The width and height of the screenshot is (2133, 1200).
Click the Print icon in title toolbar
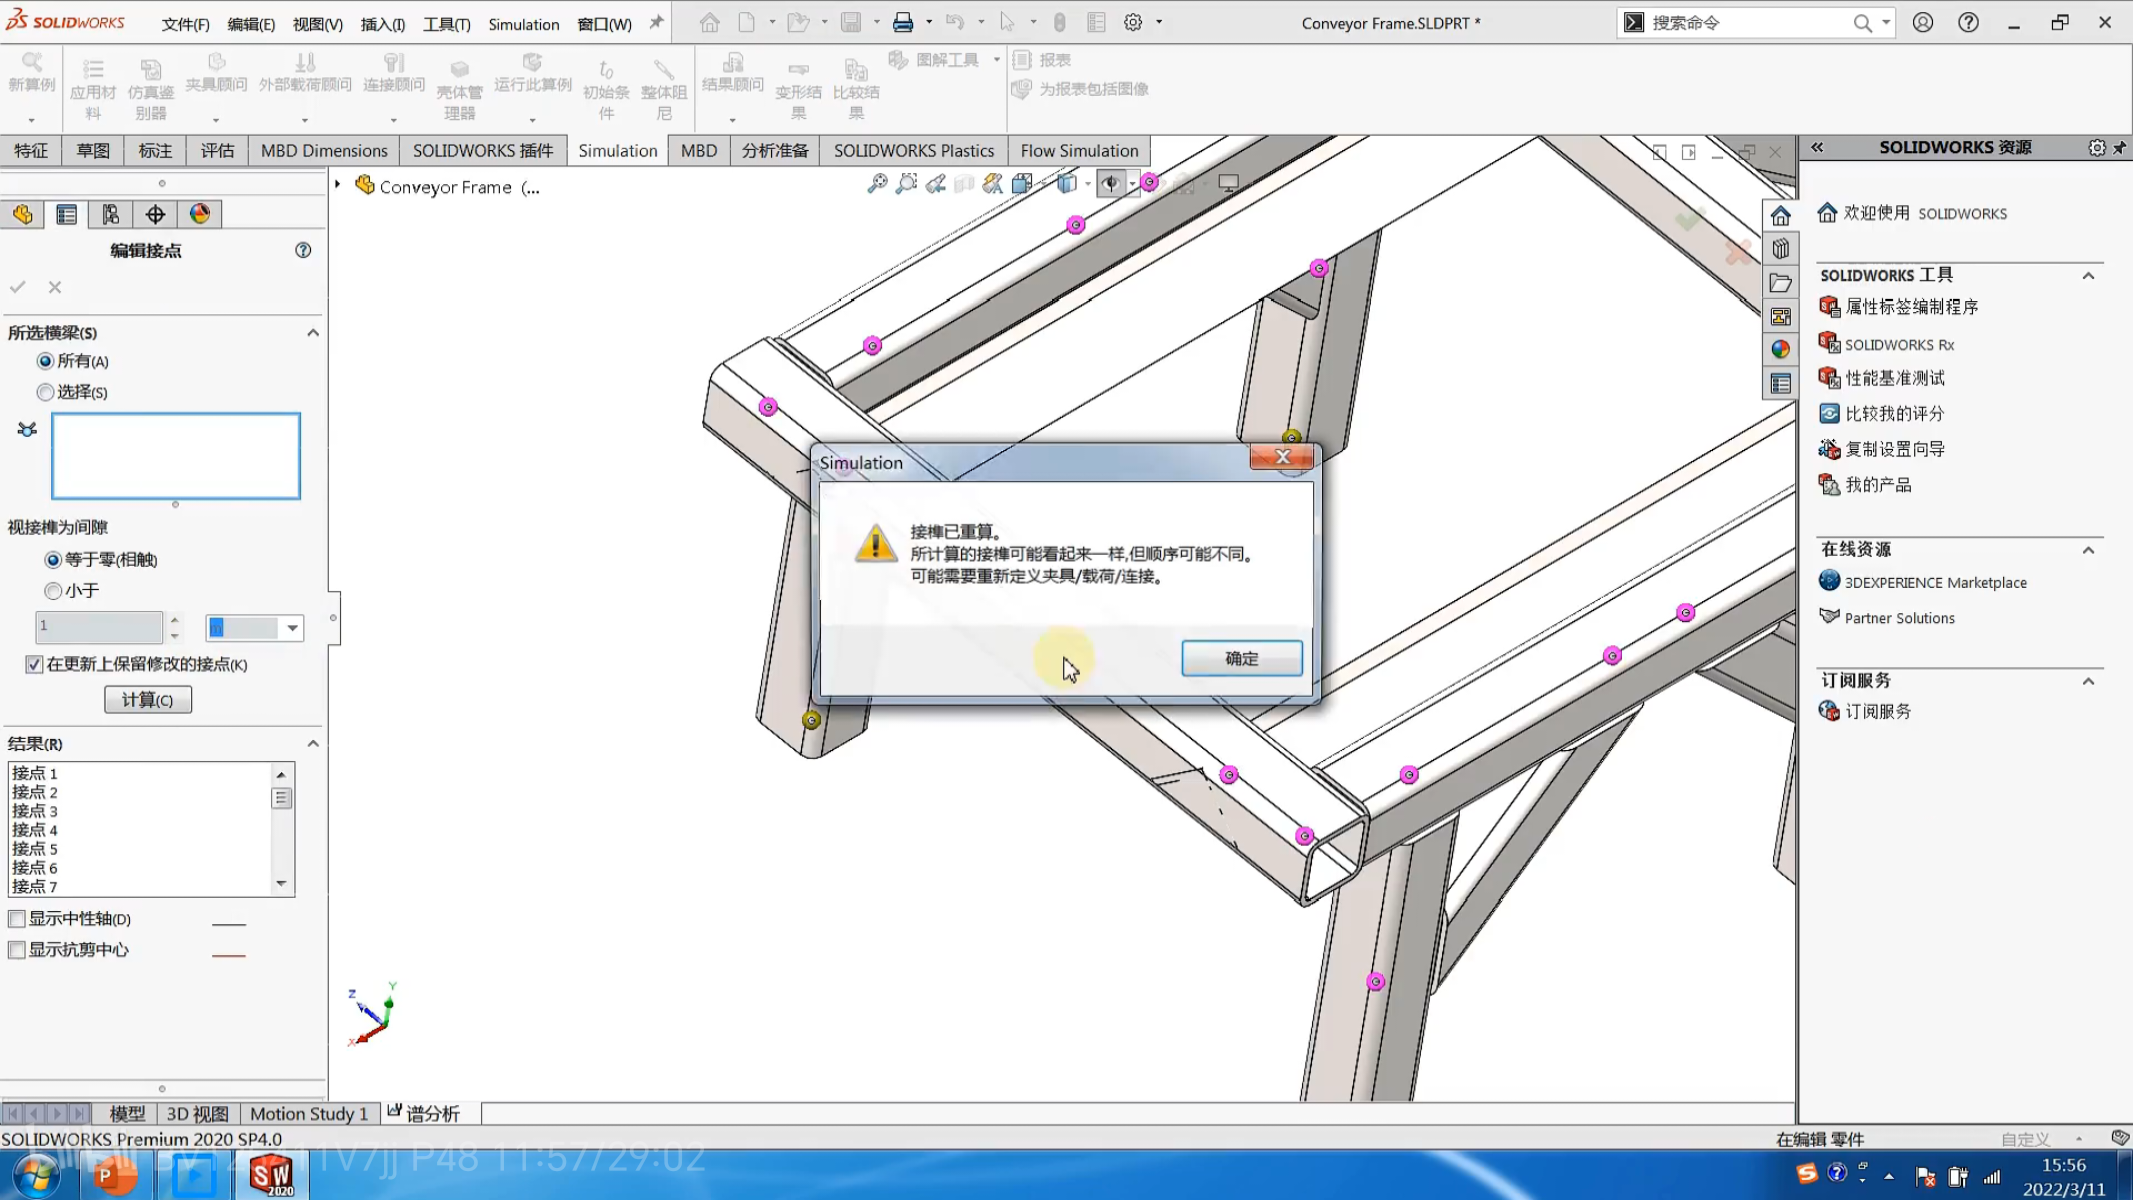click(x=903, y=22)
